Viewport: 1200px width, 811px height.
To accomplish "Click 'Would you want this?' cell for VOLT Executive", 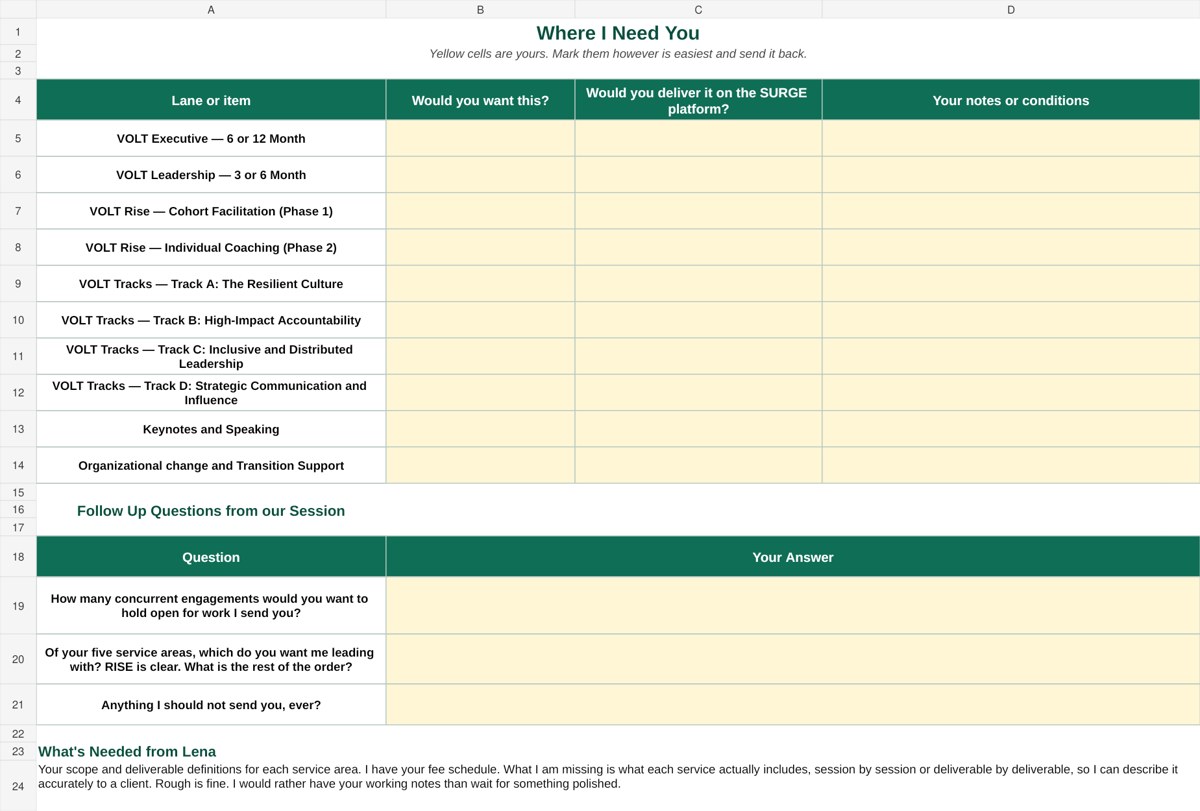I will tap(480, 138).
